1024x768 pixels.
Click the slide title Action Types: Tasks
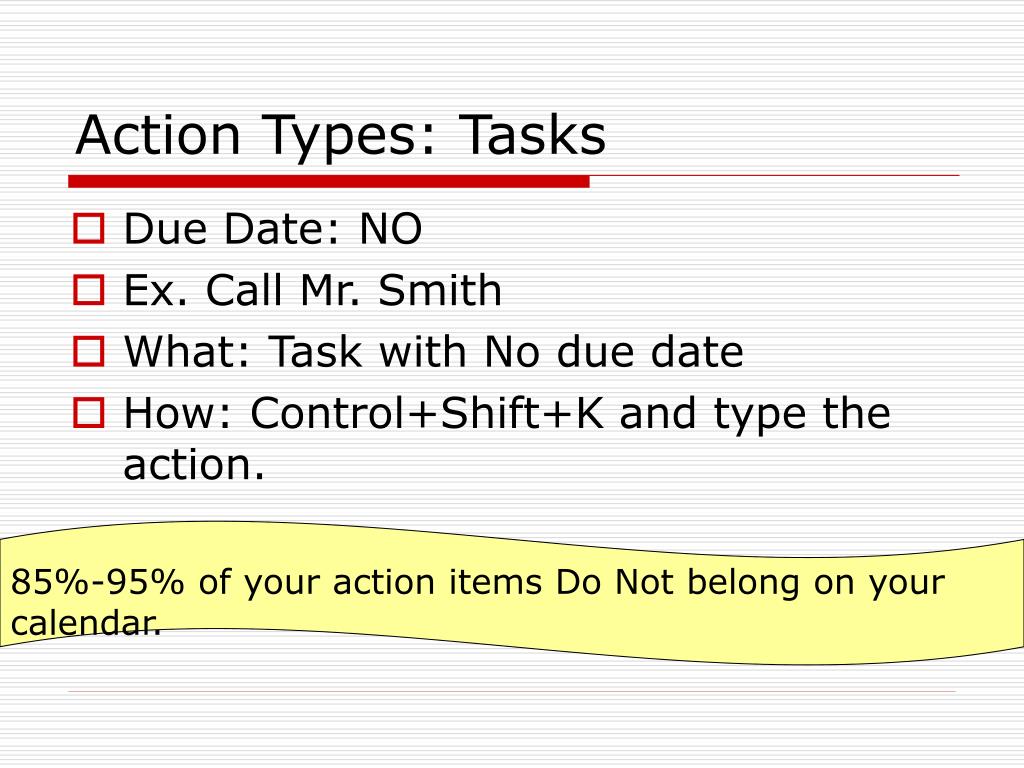[340, 136]
